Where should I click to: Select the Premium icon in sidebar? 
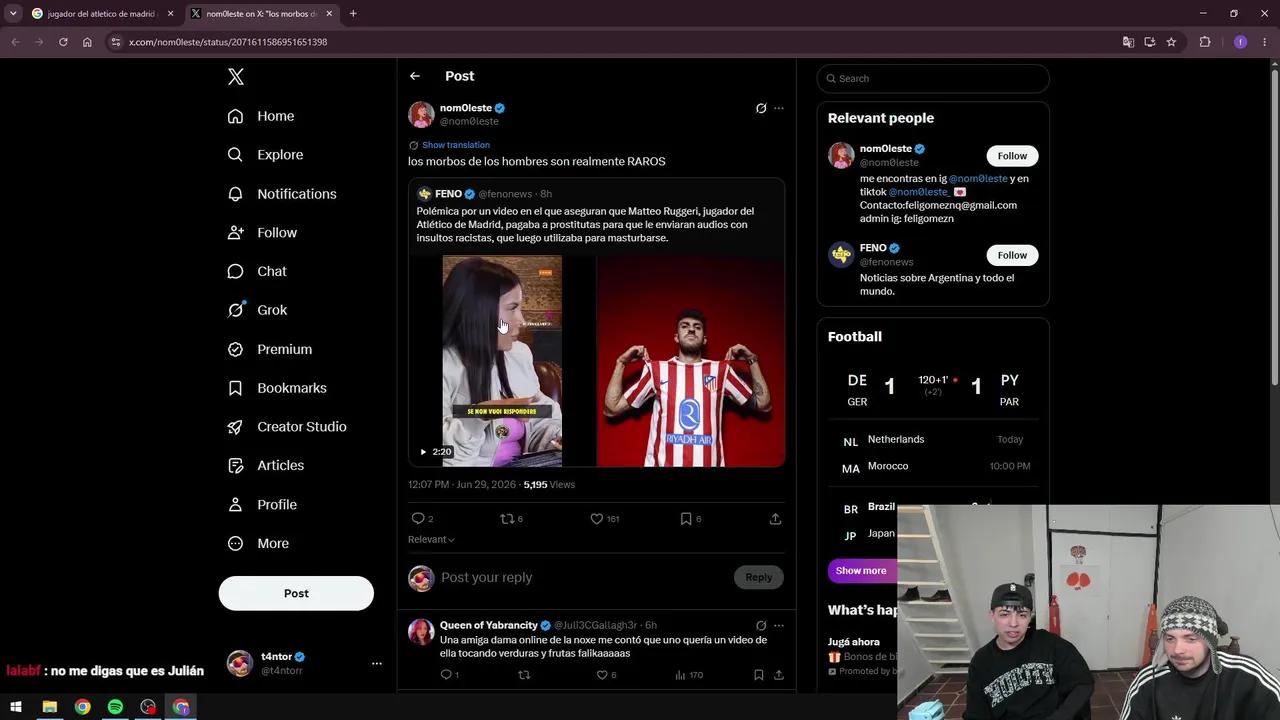point(236,349)
